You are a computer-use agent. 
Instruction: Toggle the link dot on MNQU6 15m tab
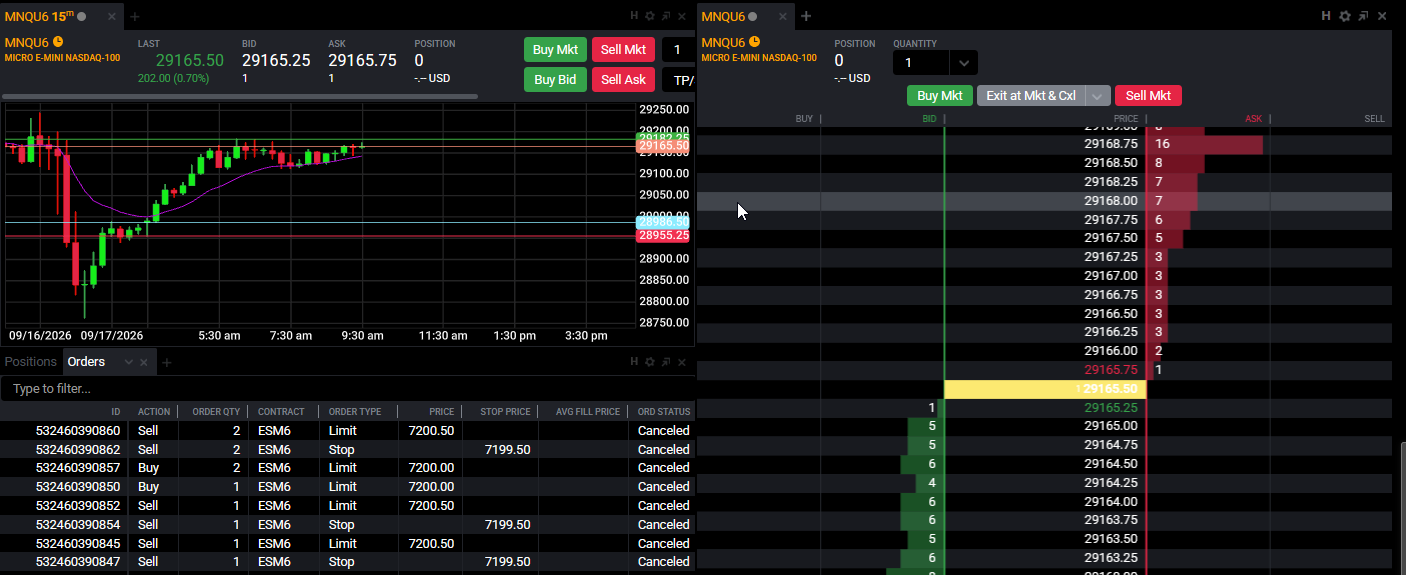tap(81, 17)
